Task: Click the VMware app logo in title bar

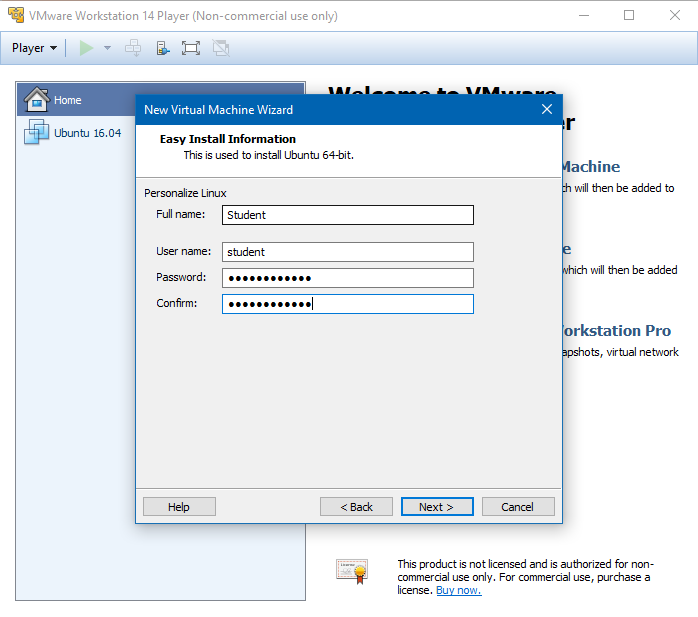Action: [x=16, y=15]
